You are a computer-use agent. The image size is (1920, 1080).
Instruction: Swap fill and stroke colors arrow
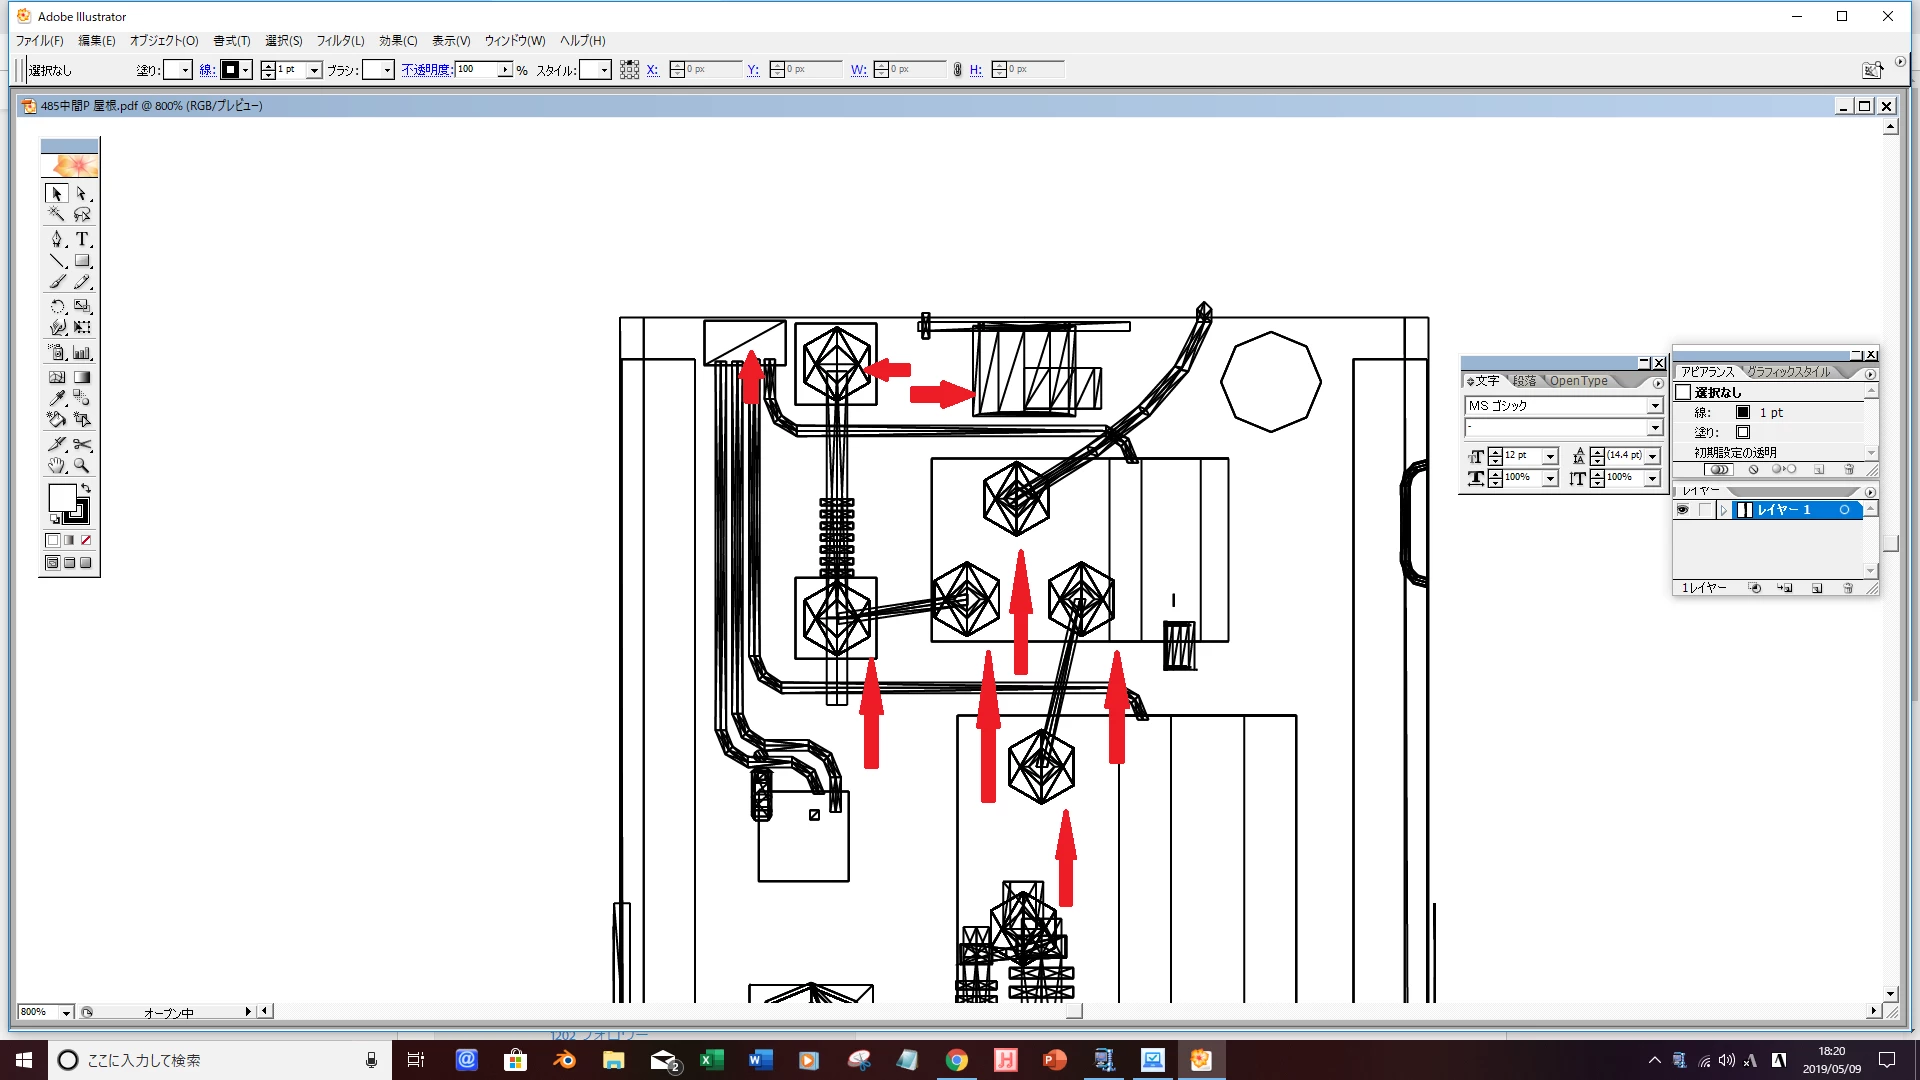[86, 488]
